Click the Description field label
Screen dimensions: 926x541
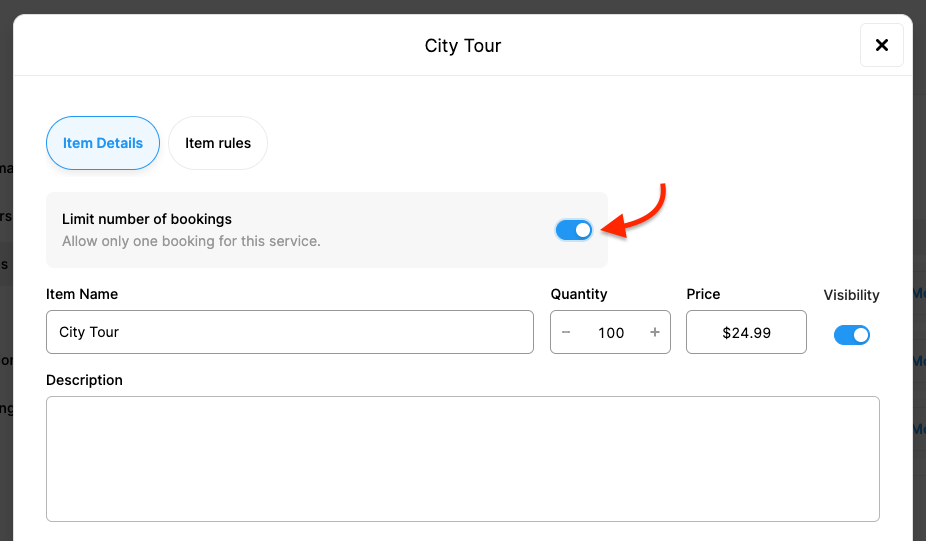[x=85, y=380]
